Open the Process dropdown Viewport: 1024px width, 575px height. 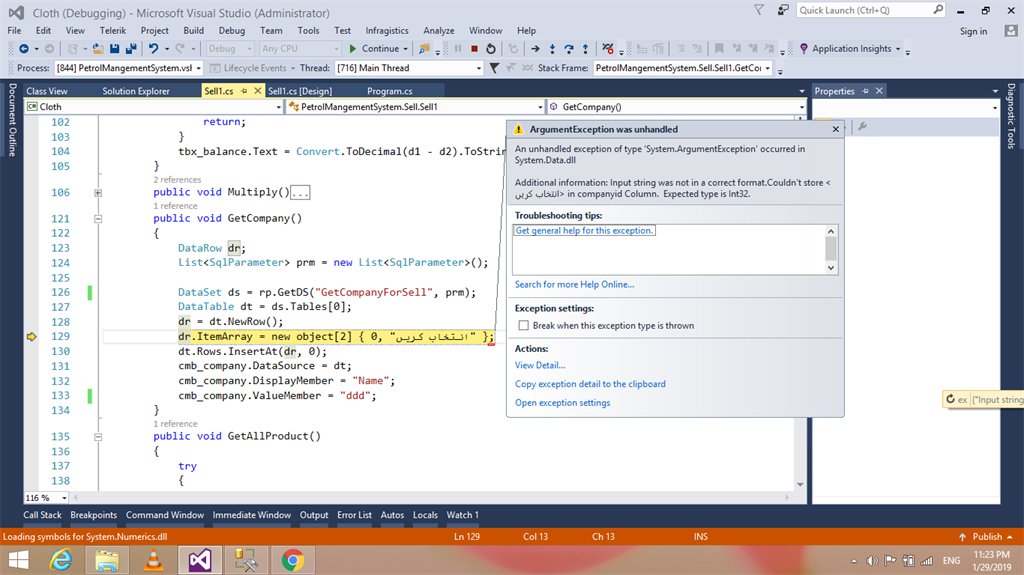coord(199,68)
